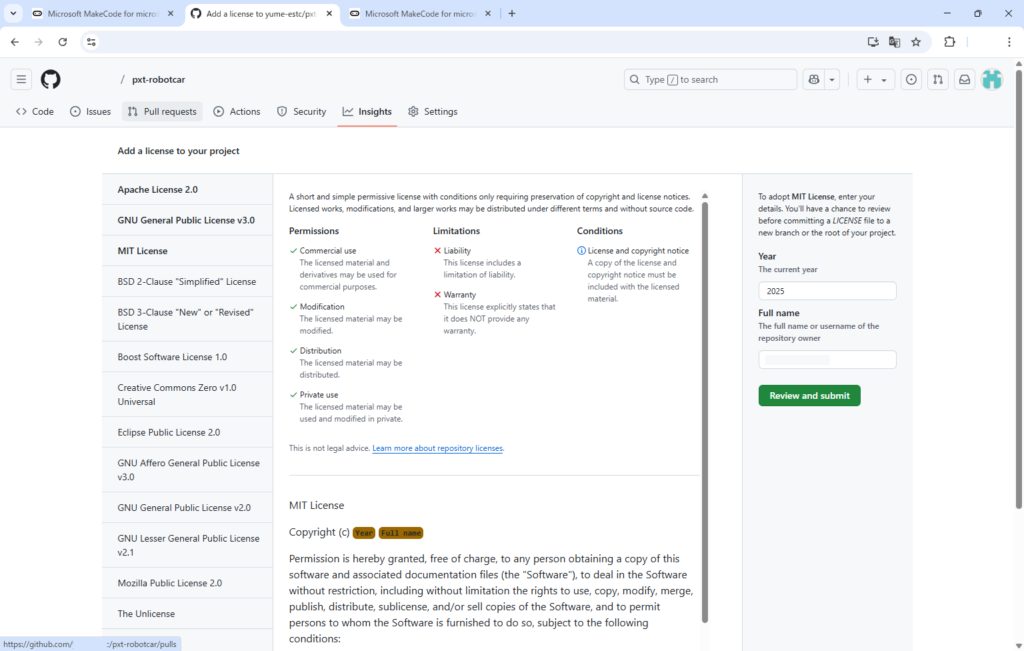
Task: Select GNU Affero General Public License v3.0
Action: coord(187,469)
